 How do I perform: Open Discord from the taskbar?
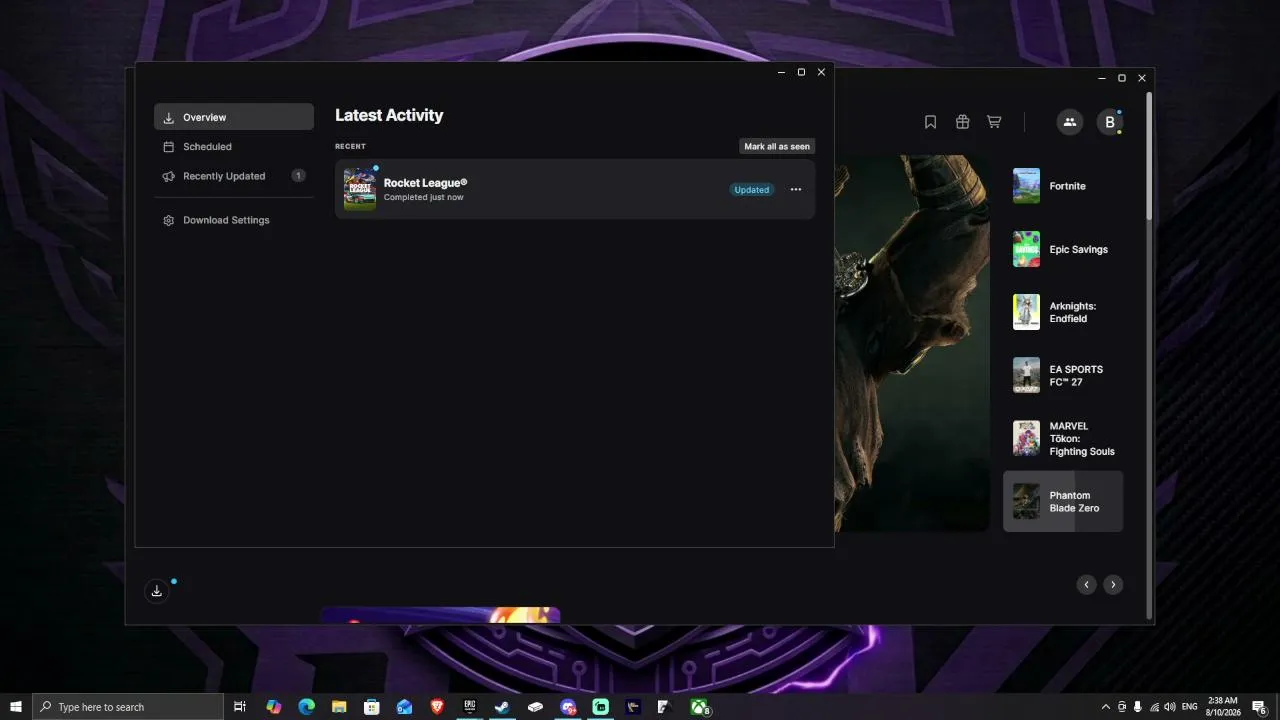[568, 707]
